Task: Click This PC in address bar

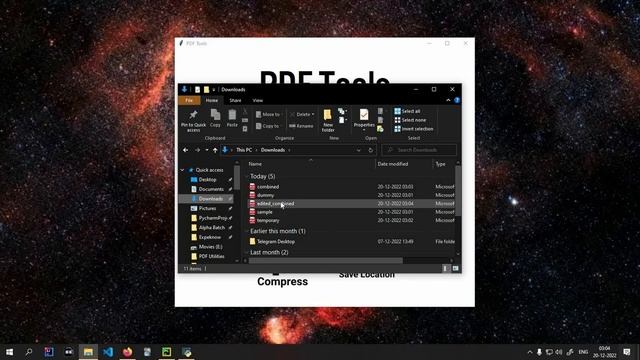Action: pyautogui.click(x=244, y=150)
